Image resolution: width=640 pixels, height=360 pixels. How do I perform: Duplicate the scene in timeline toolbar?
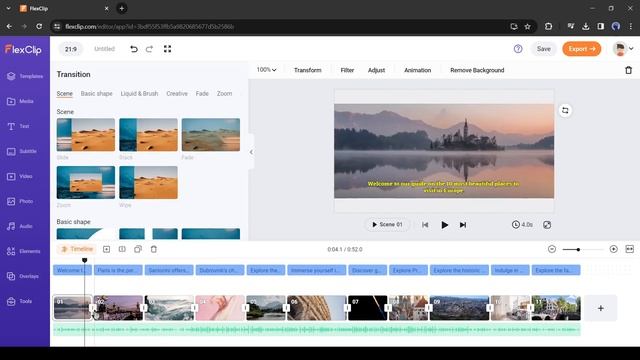coord(138,249)
